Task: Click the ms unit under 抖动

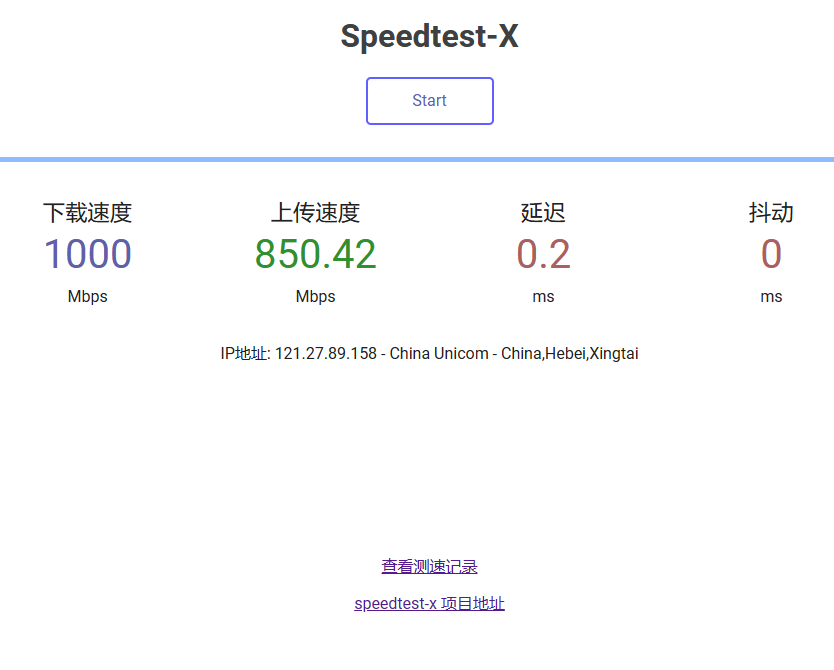Action: tap(771, 297)
